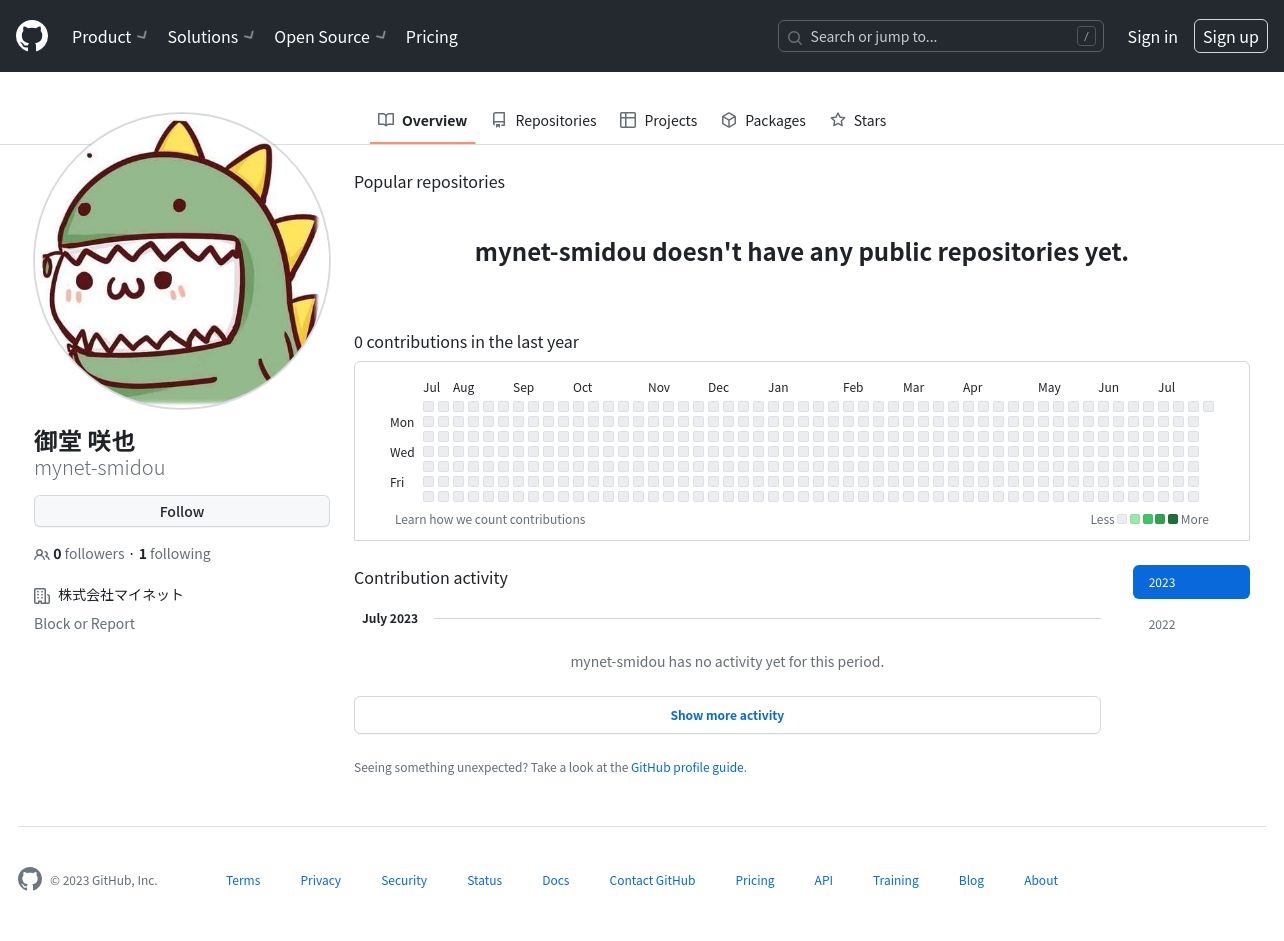Viewport: 1284px width, 941px height.
Task: Open the footer Privacy link
Action: point(320,880)
